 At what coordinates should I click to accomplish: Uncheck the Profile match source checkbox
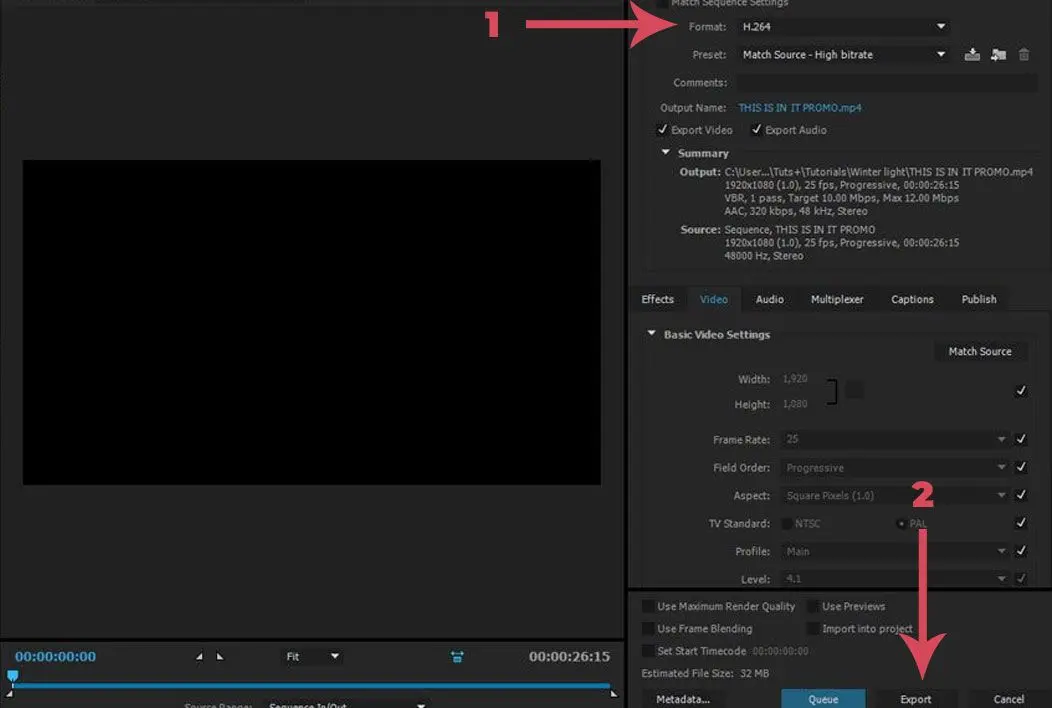[1021, 551]
